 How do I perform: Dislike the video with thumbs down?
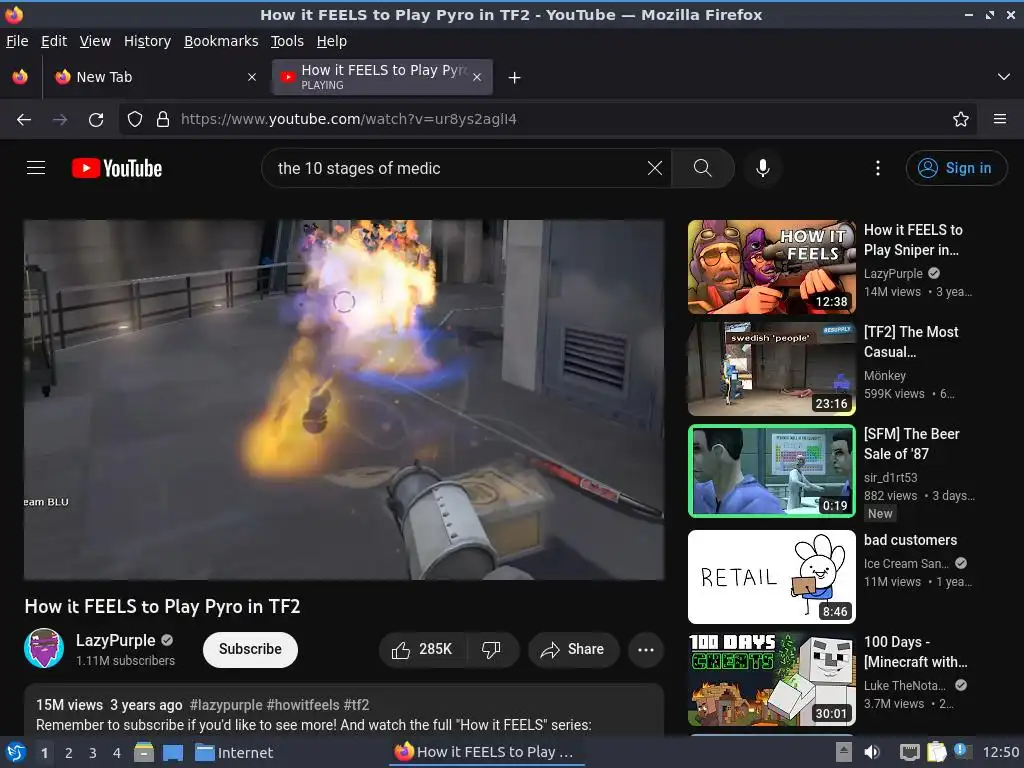491,650
